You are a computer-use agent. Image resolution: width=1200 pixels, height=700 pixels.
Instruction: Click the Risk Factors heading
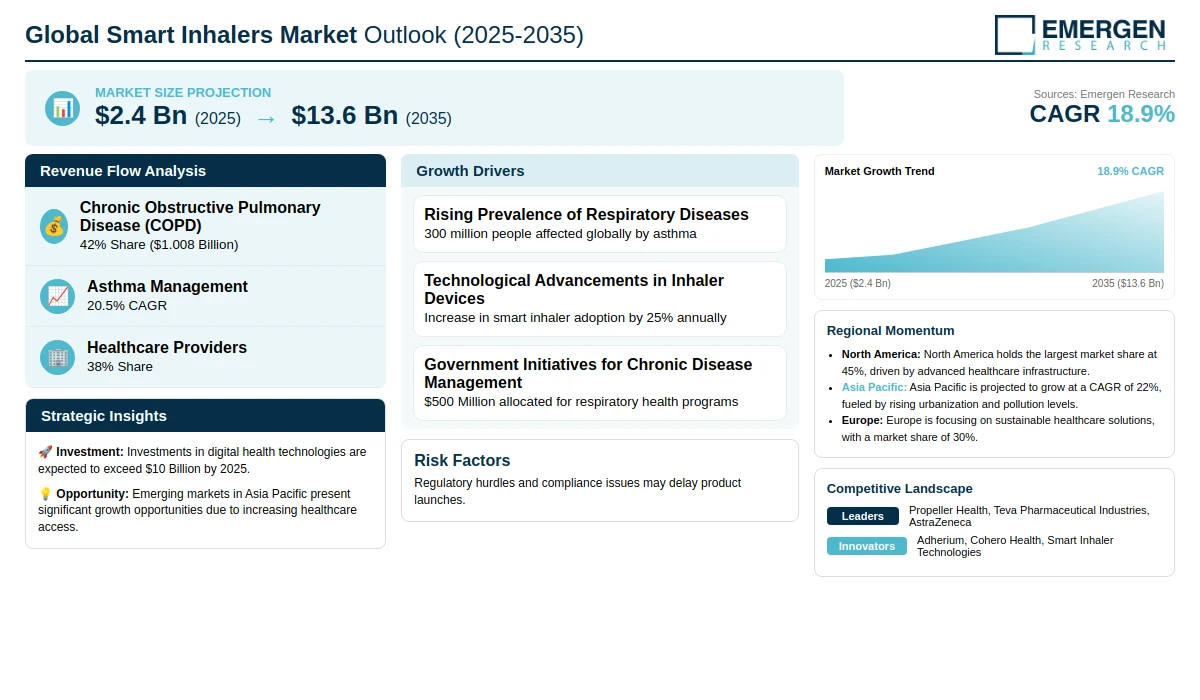pos(462,461)
